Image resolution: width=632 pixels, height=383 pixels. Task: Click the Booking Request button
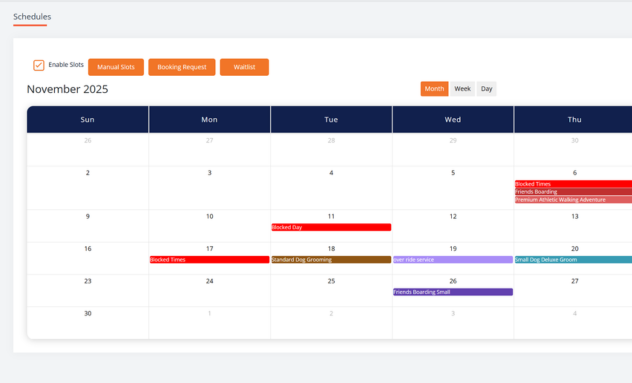(x=182, y=67)
